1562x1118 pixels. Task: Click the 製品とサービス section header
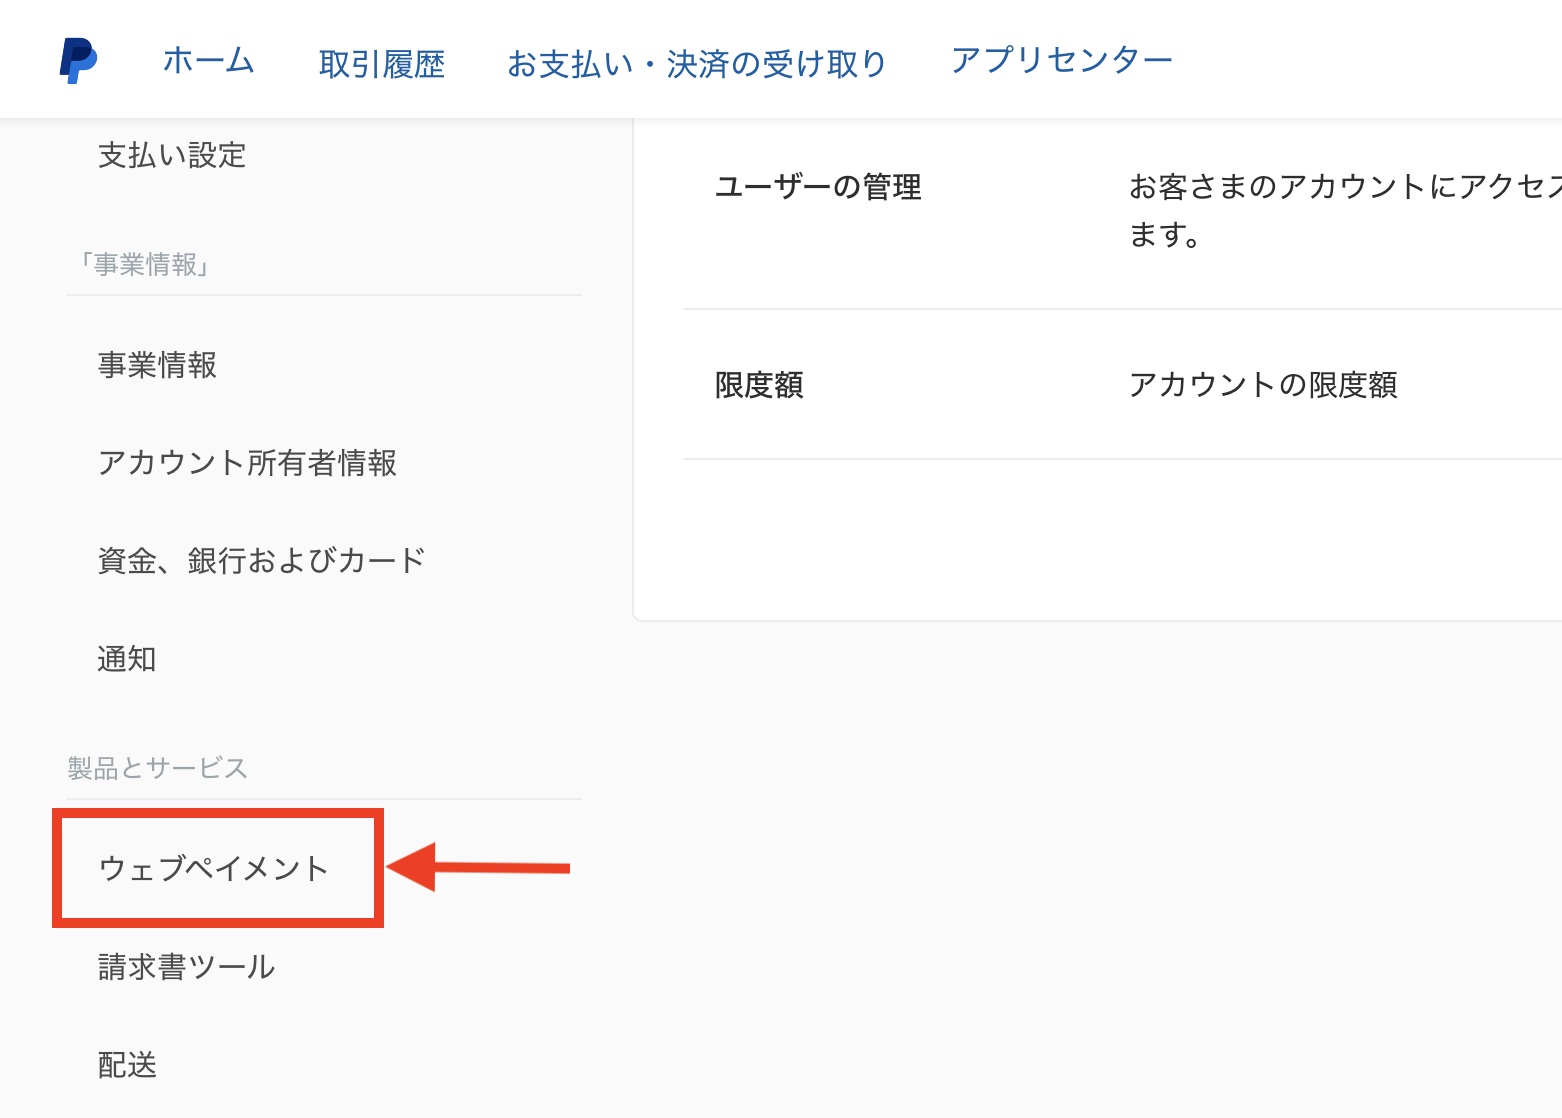(x=157, y=768)
